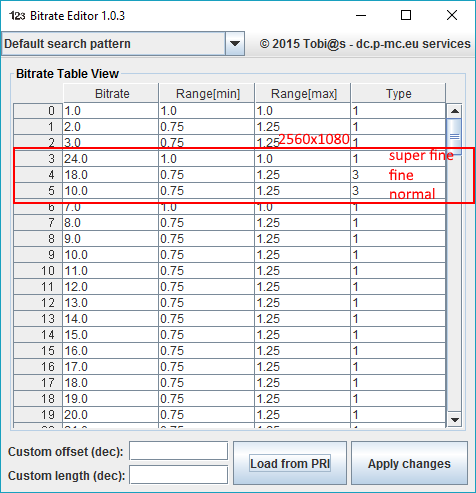Select Type cell in row 8
The height and width of the screenshot is (493, 476).
[x=398, y=239]
